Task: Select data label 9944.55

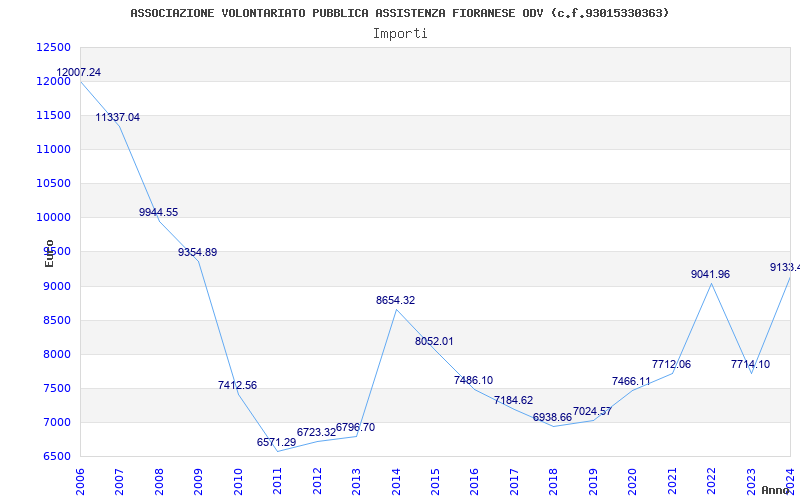Action: click(x=158, y=212)
